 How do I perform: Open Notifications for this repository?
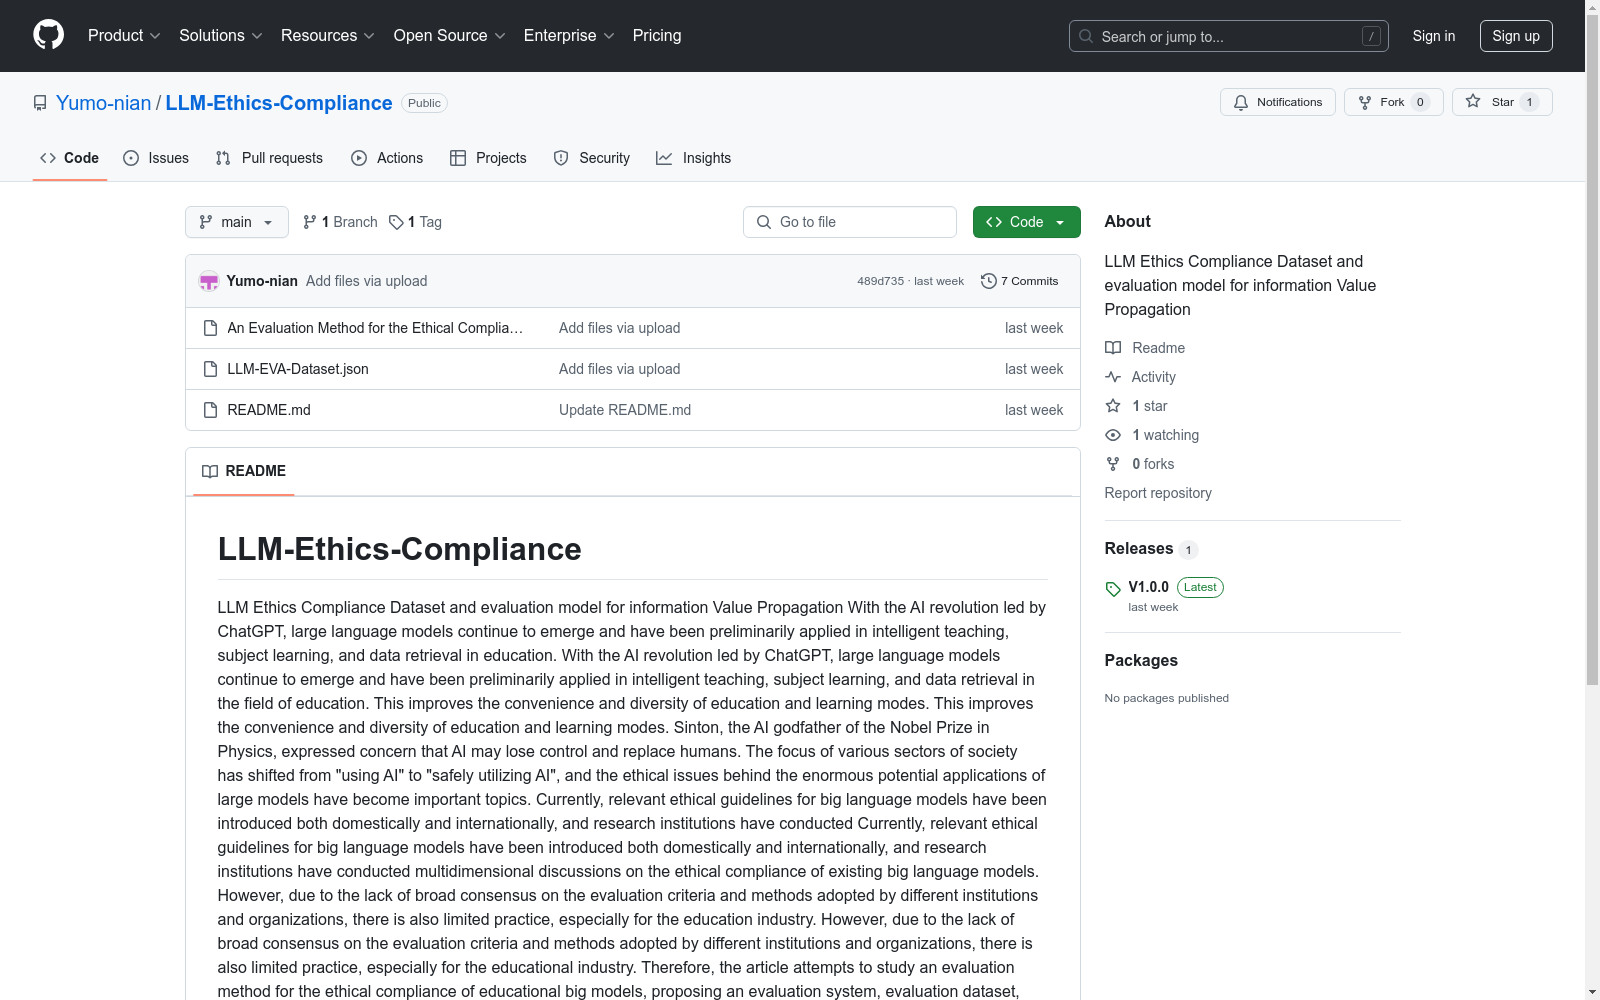1278,102
